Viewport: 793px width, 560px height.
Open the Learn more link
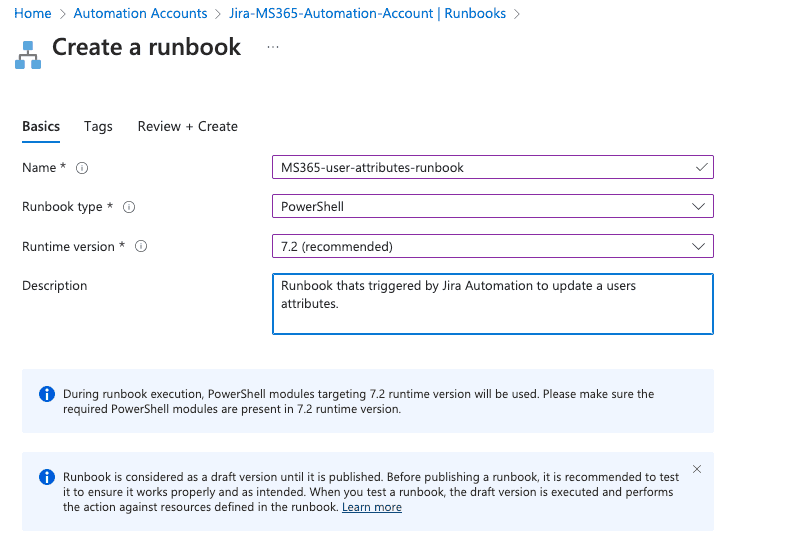point(372,507)
